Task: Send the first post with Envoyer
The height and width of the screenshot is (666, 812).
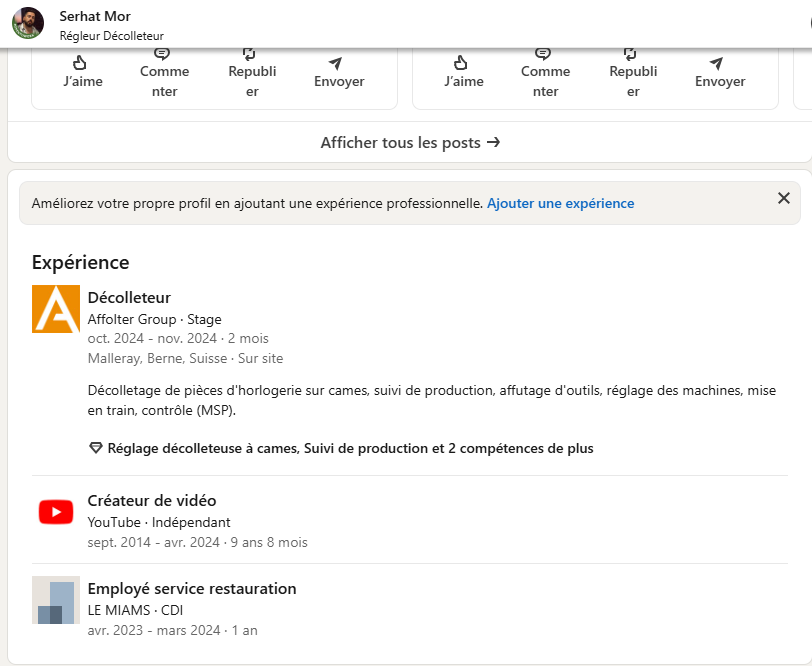Action: (x=339, y=73)
